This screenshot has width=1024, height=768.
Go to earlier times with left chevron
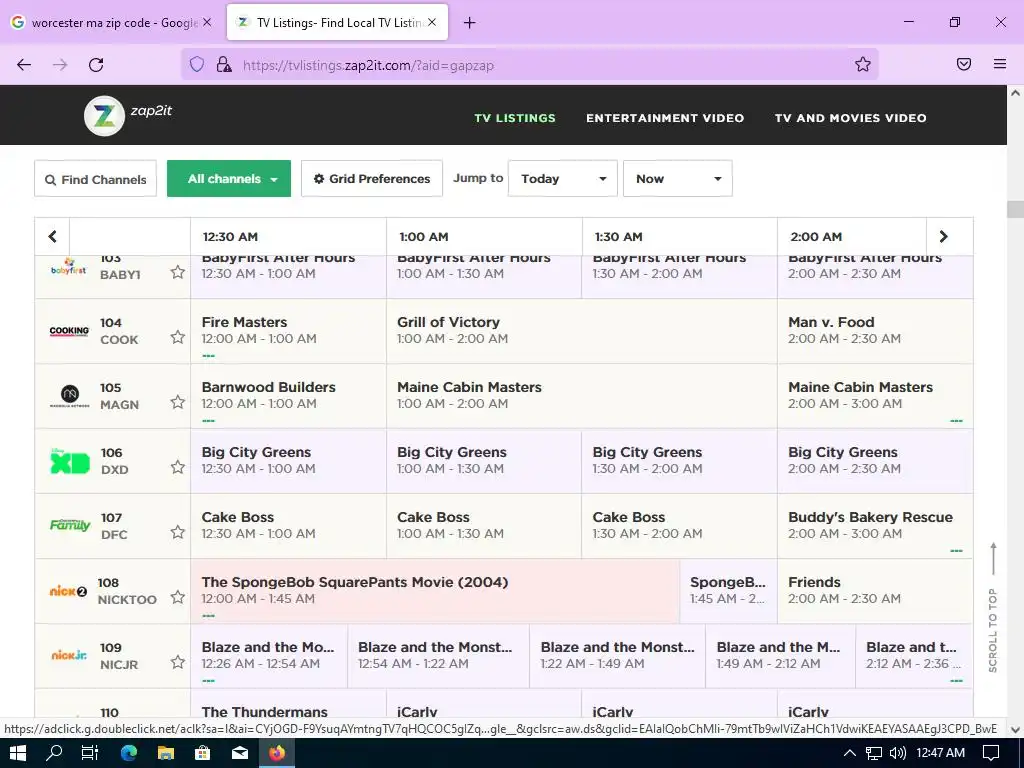click(52, 236)
